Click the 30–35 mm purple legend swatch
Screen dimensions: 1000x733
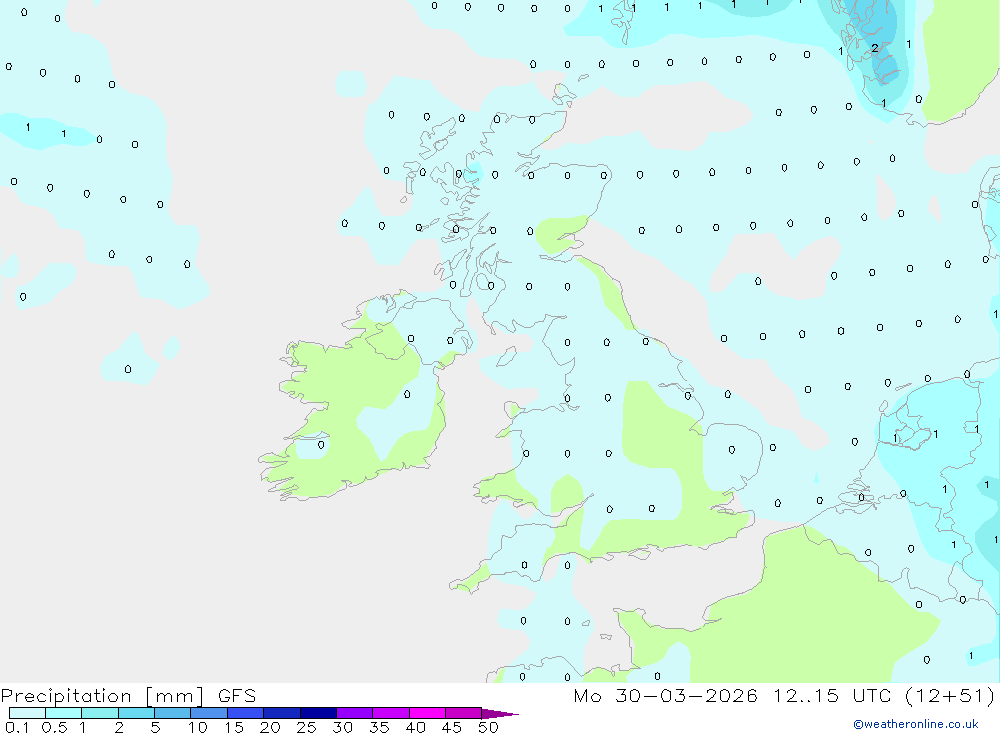tap(355, 713)
